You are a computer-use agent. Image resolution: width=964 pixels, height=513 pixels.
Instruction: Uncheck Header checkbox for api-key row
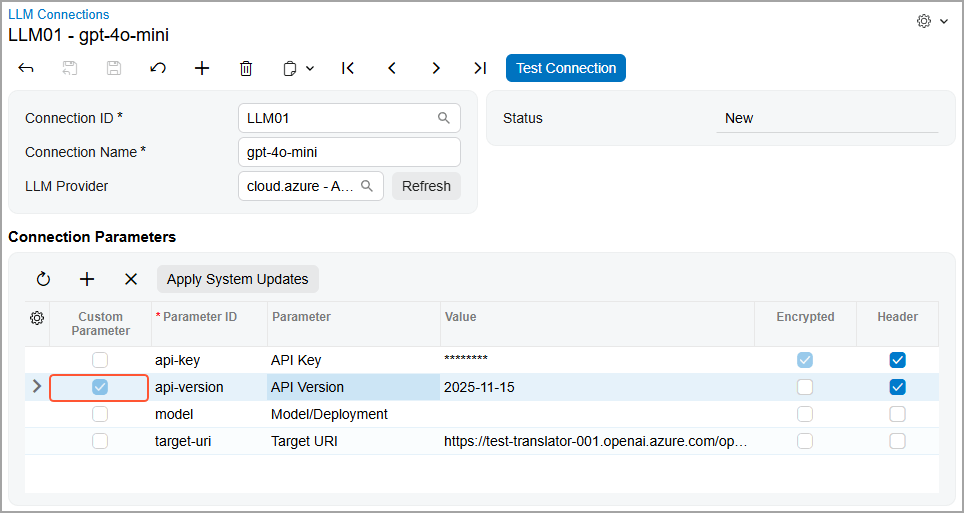[897, 360]
